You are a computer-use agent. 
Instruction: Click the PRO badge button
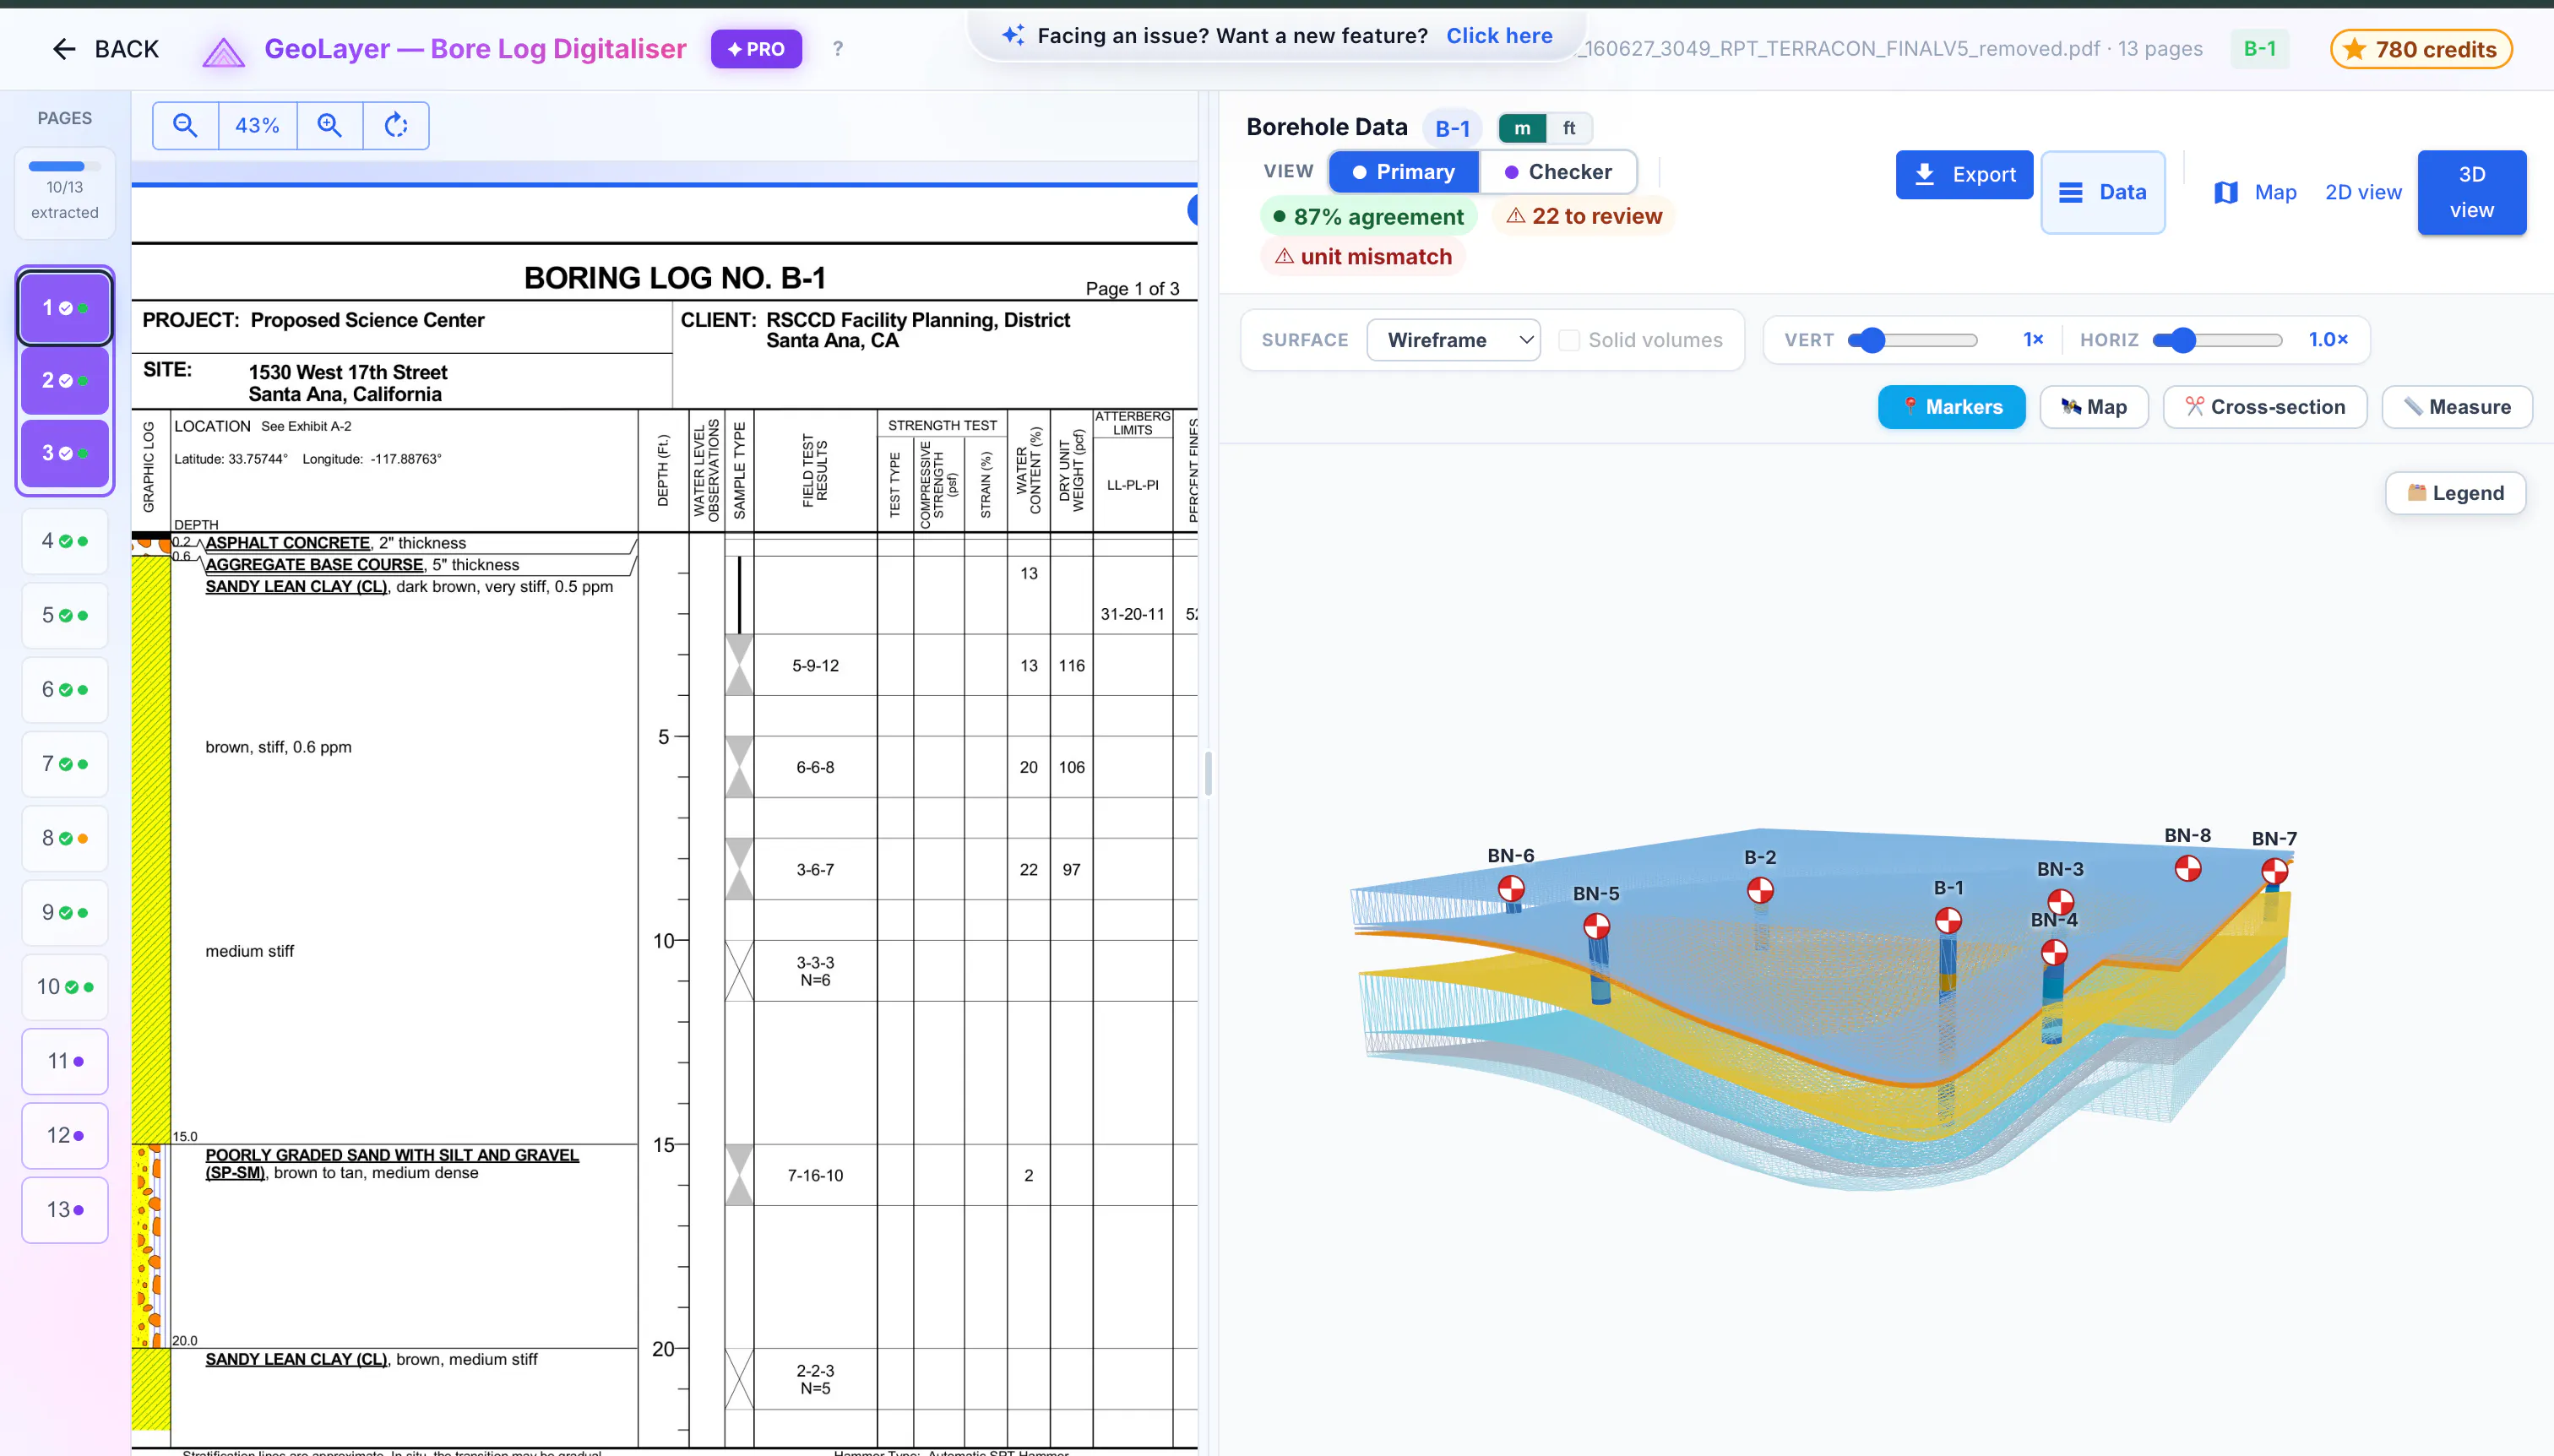[x=756, y=49]
